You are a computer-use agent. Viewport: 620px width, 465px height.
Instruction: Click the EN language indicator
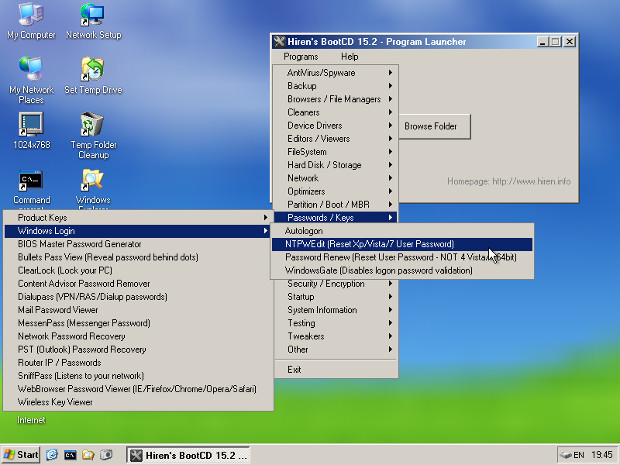579,455
